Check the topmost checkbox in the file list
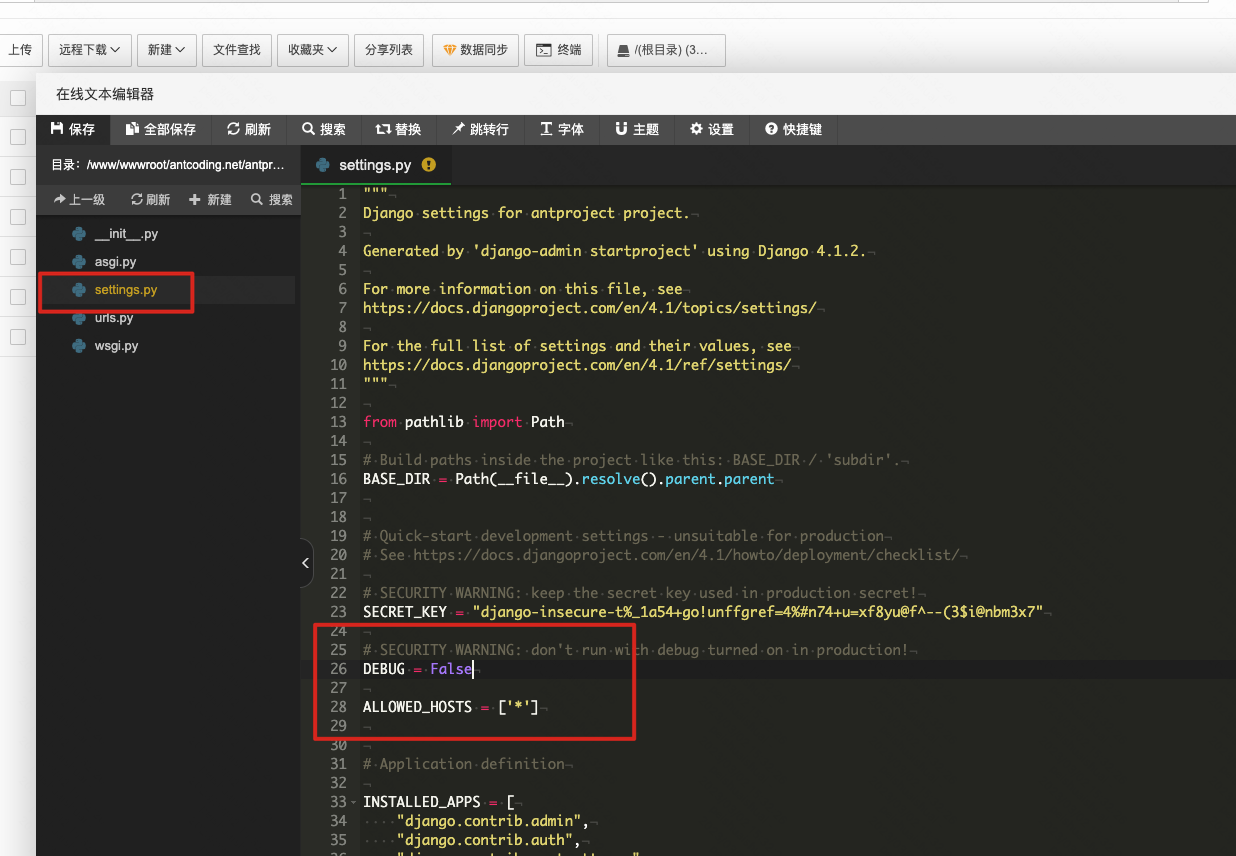The image size is (1236, 856). point(18,97)
